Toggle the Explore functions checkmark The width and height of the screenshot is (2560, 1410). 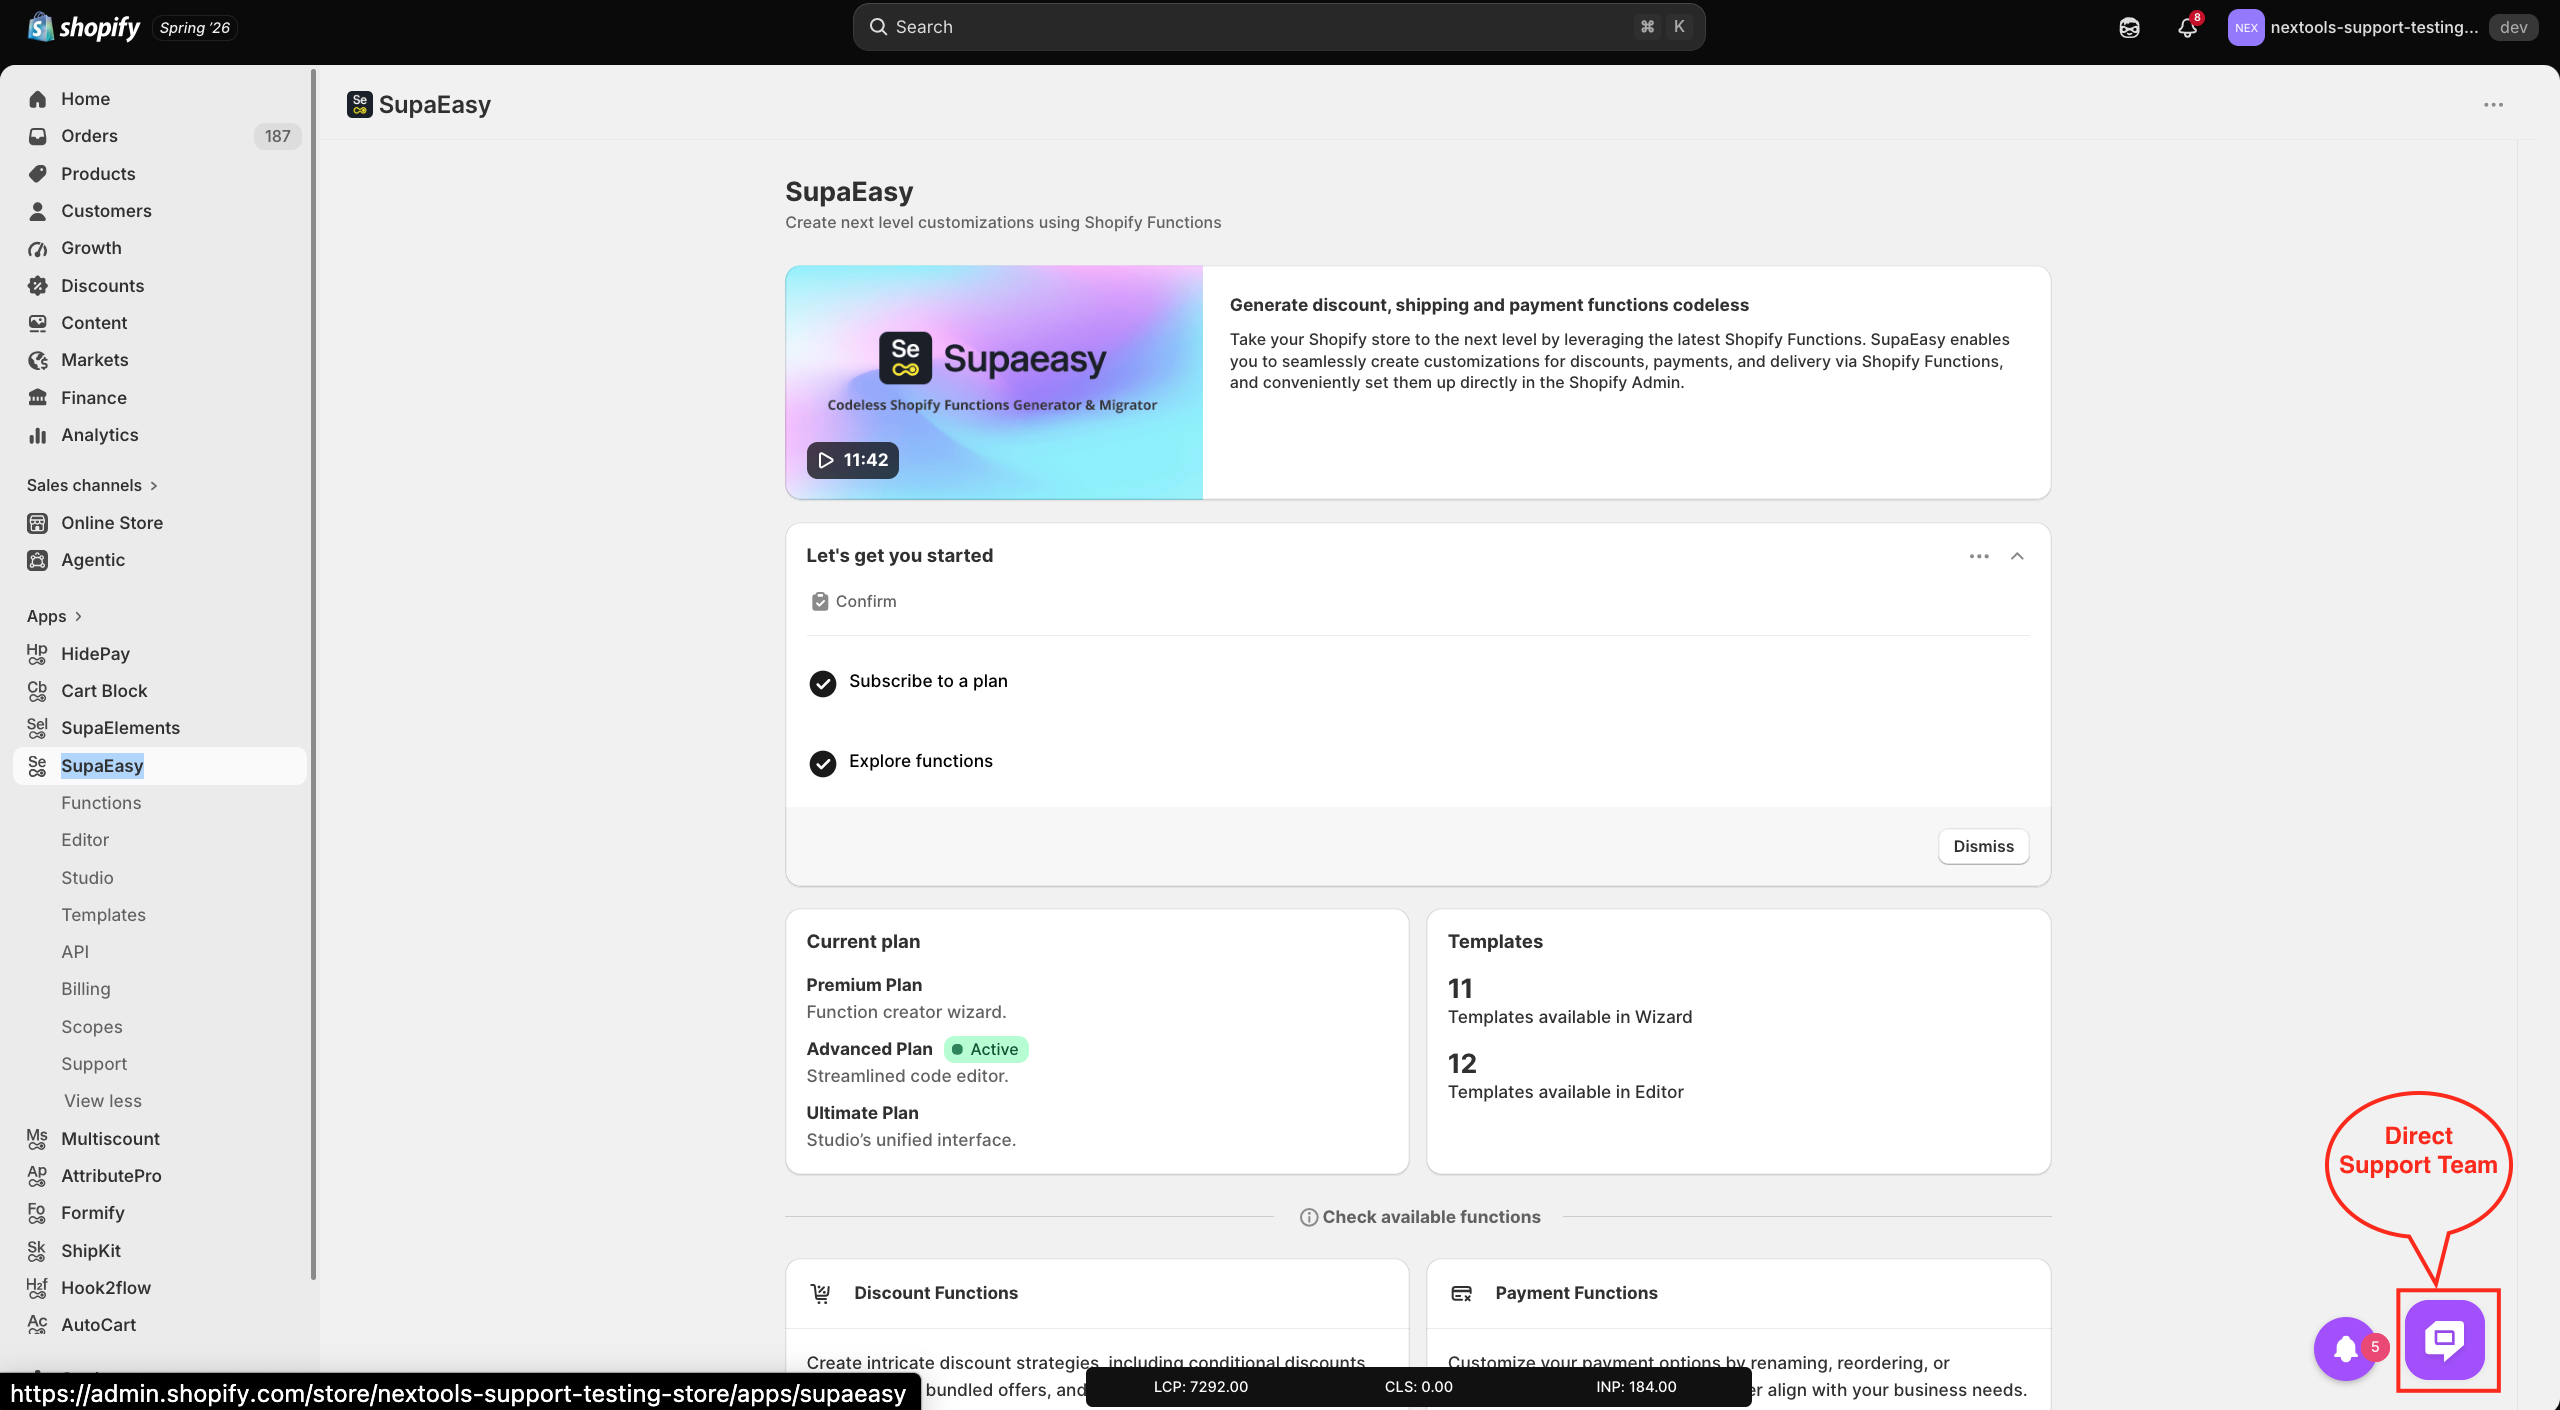click(x=823, y=763)
